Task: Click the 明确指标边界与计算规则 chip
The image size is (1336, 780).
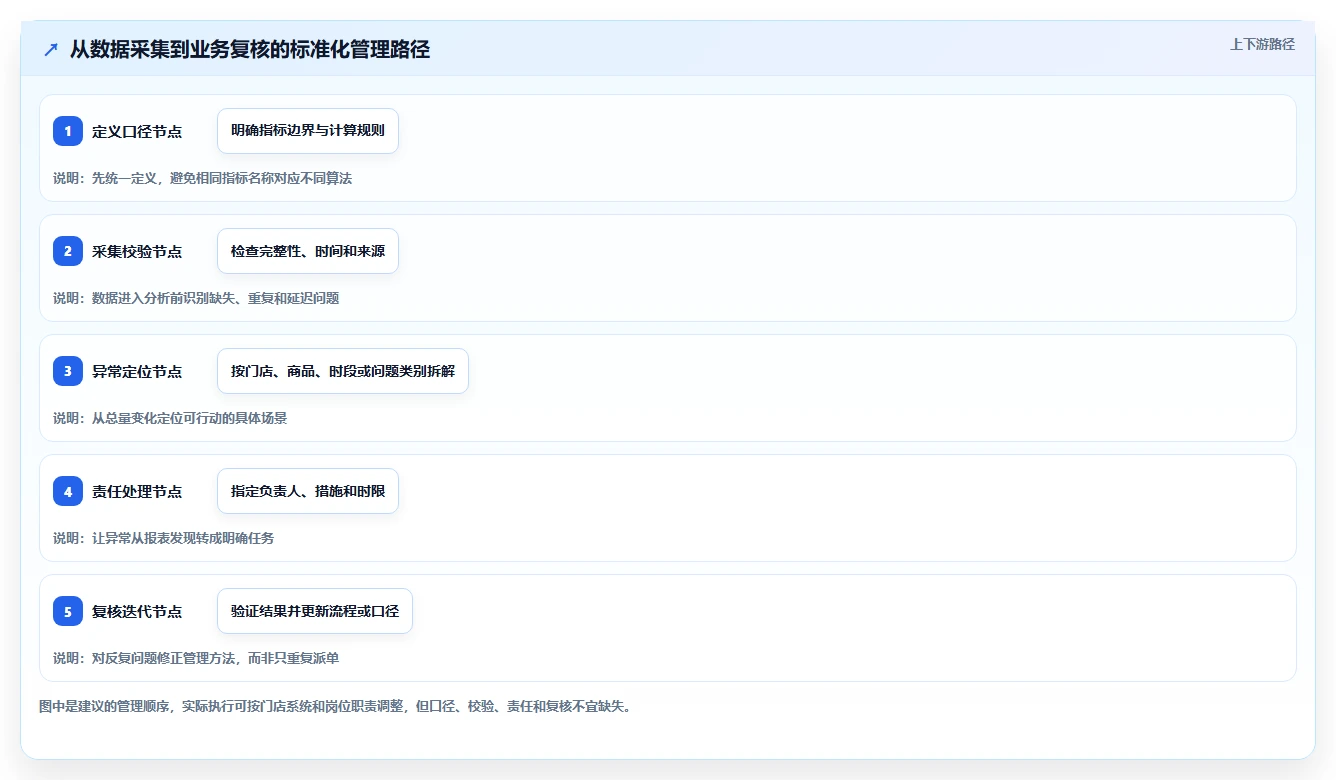Action: pyautogui.click(x=308, y=131)
